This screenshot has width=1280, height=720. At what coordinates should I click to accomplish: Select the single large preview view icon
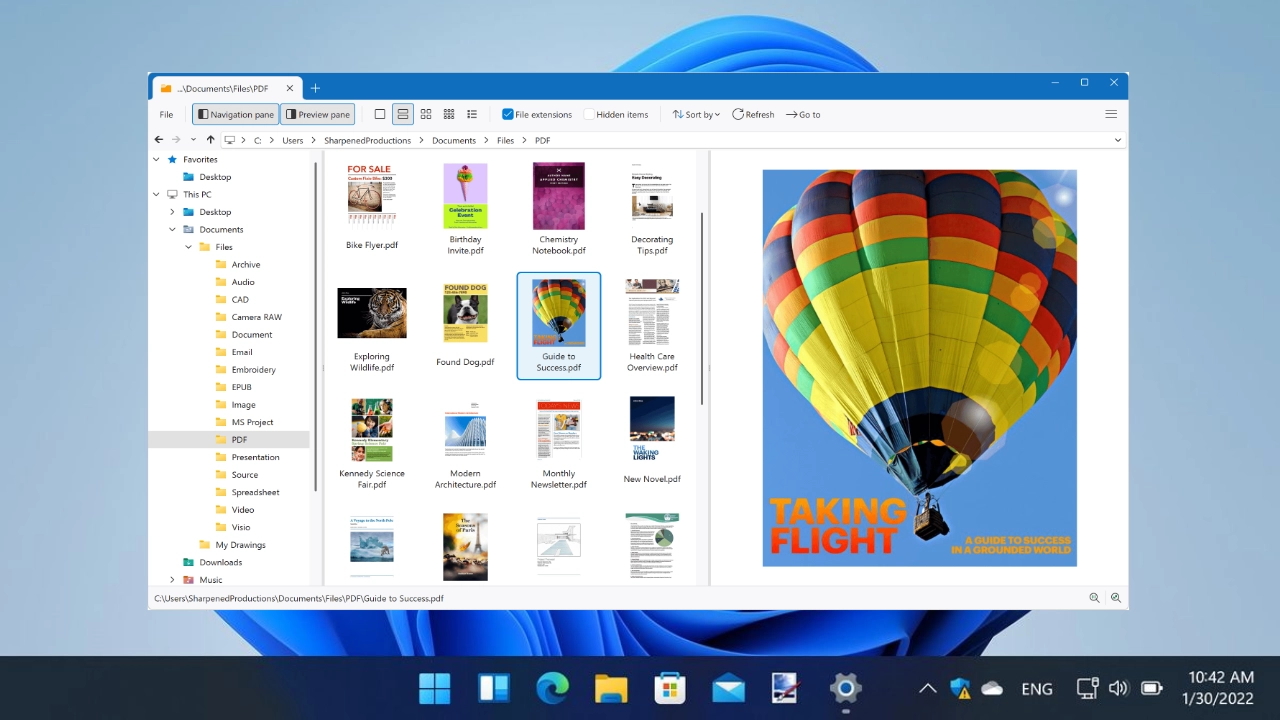tap(380, 114)
